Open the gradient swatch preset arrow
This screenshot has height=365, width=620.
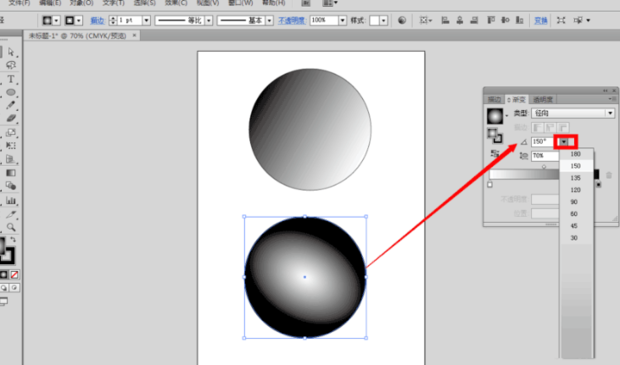click(507, 115)
